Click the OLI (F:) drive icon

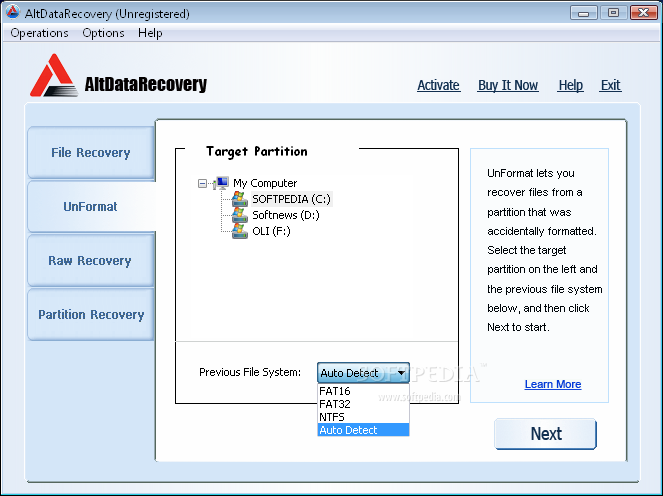[x=240, y=231]
